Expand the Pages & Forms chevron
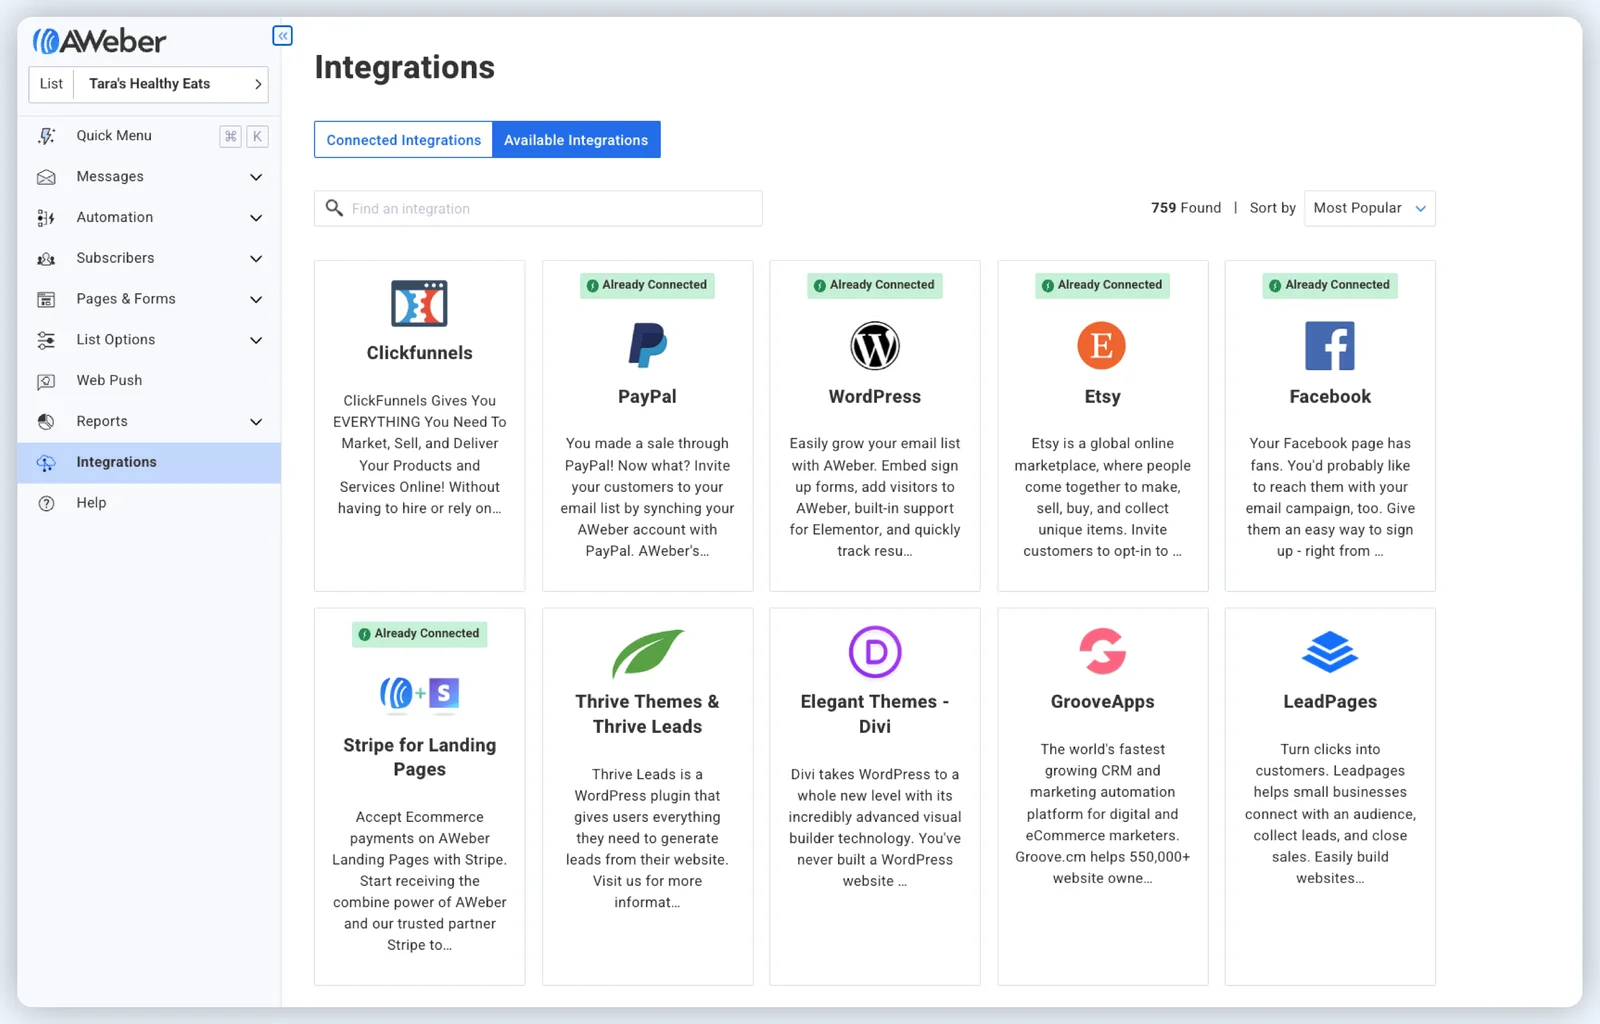 click(256, 300)
